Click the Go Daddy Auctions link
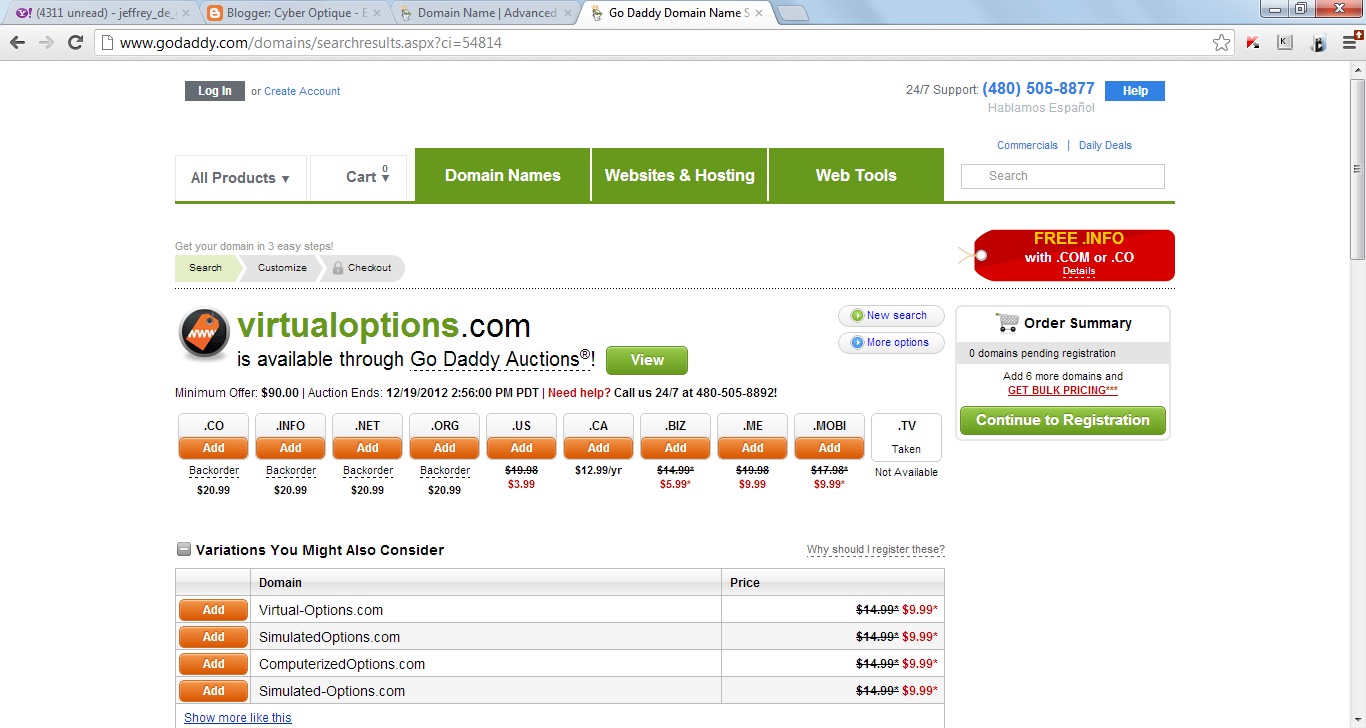 coord(500,359)
